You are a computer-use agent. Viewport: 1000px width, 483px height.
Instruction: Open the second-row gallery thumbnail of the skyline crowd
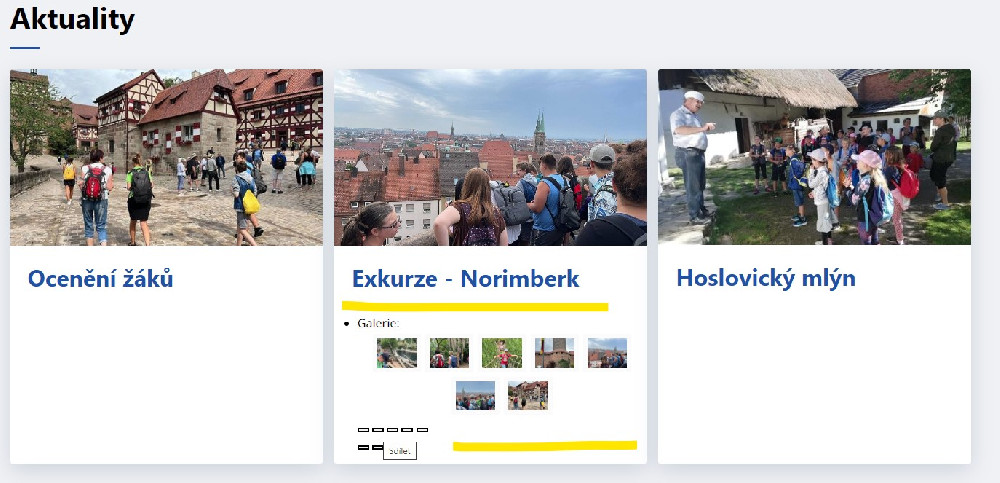tap(475, 396)
